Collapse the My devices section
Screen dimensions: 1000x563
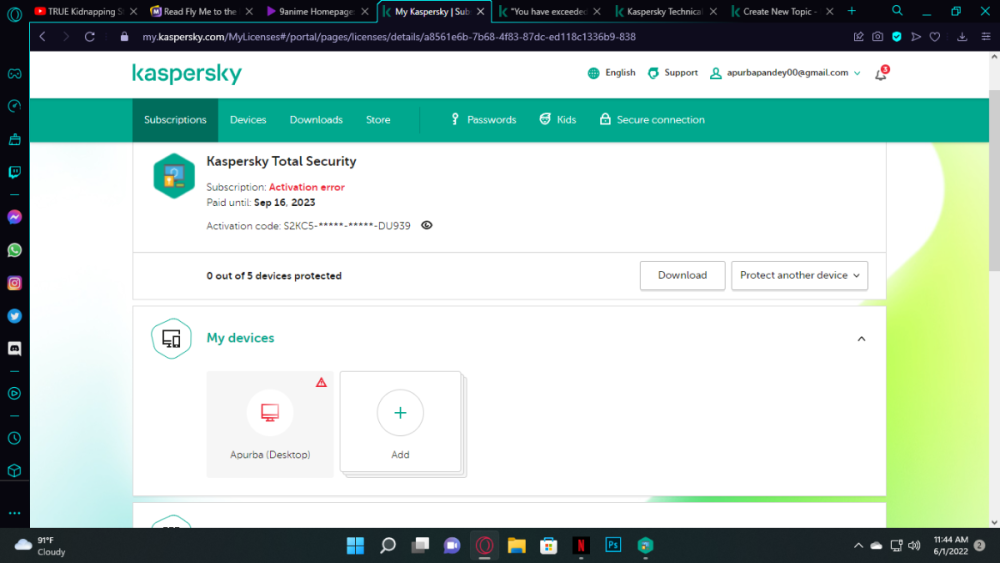tap(861, 339)
